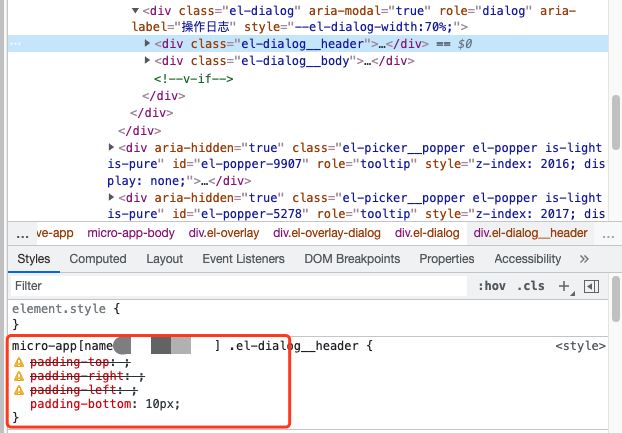The height and width of the screenshot is (433, 622).
Task: Switch to the Layout tab
Action: coord(165,259)
